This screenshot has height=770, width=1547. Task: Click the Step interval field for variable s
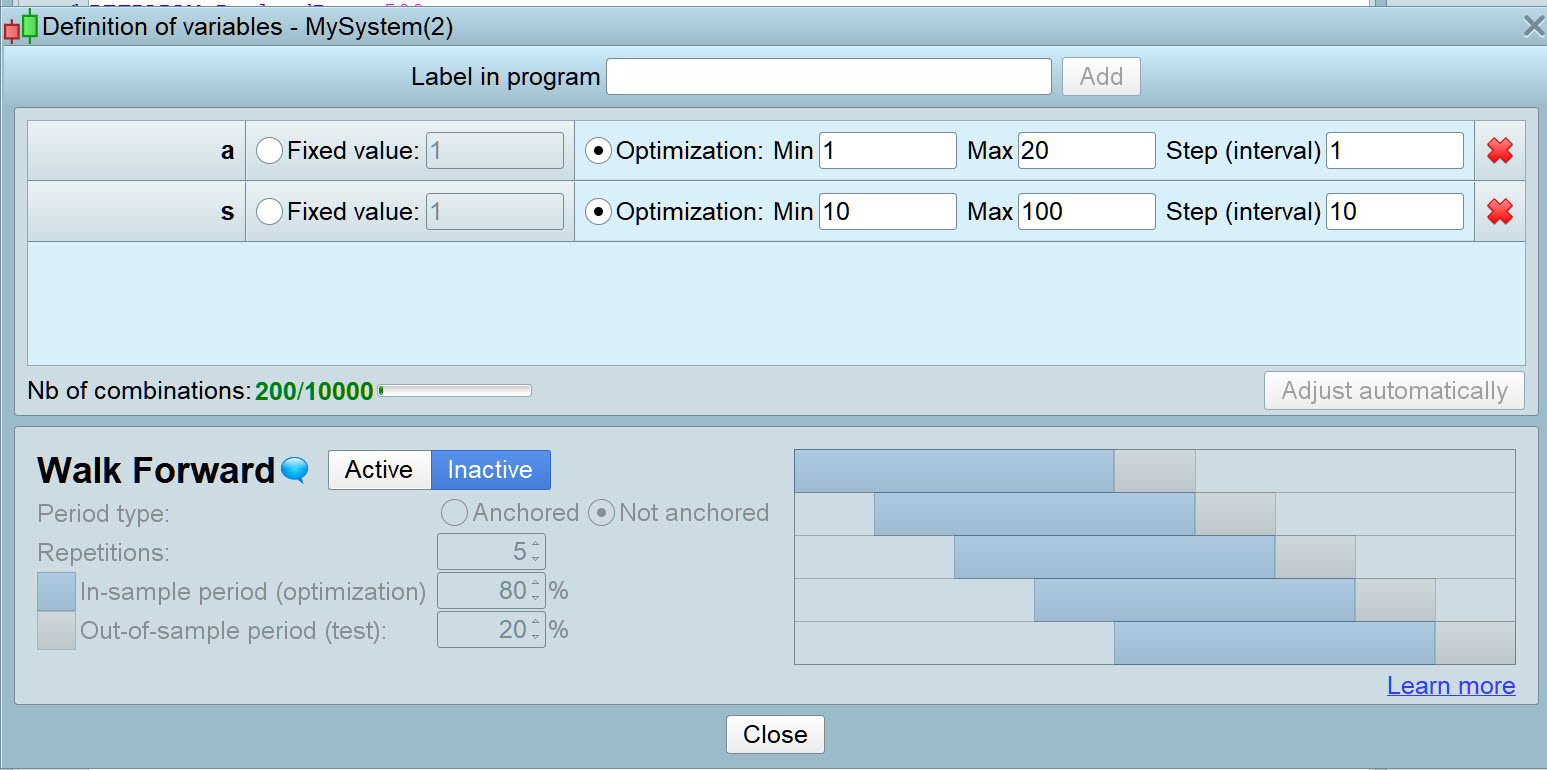pyautogui.click(x=1394, y=212)
